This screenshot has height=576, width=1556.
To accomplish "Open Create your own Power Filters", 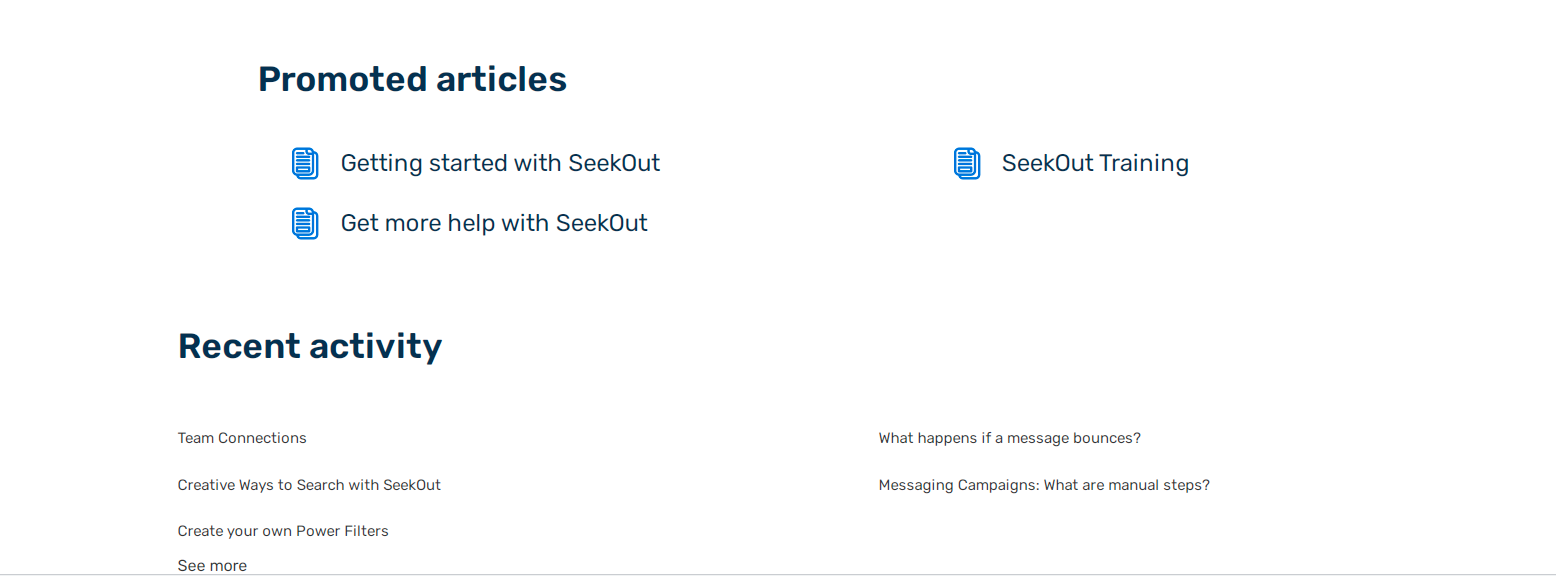I will 283,531.
